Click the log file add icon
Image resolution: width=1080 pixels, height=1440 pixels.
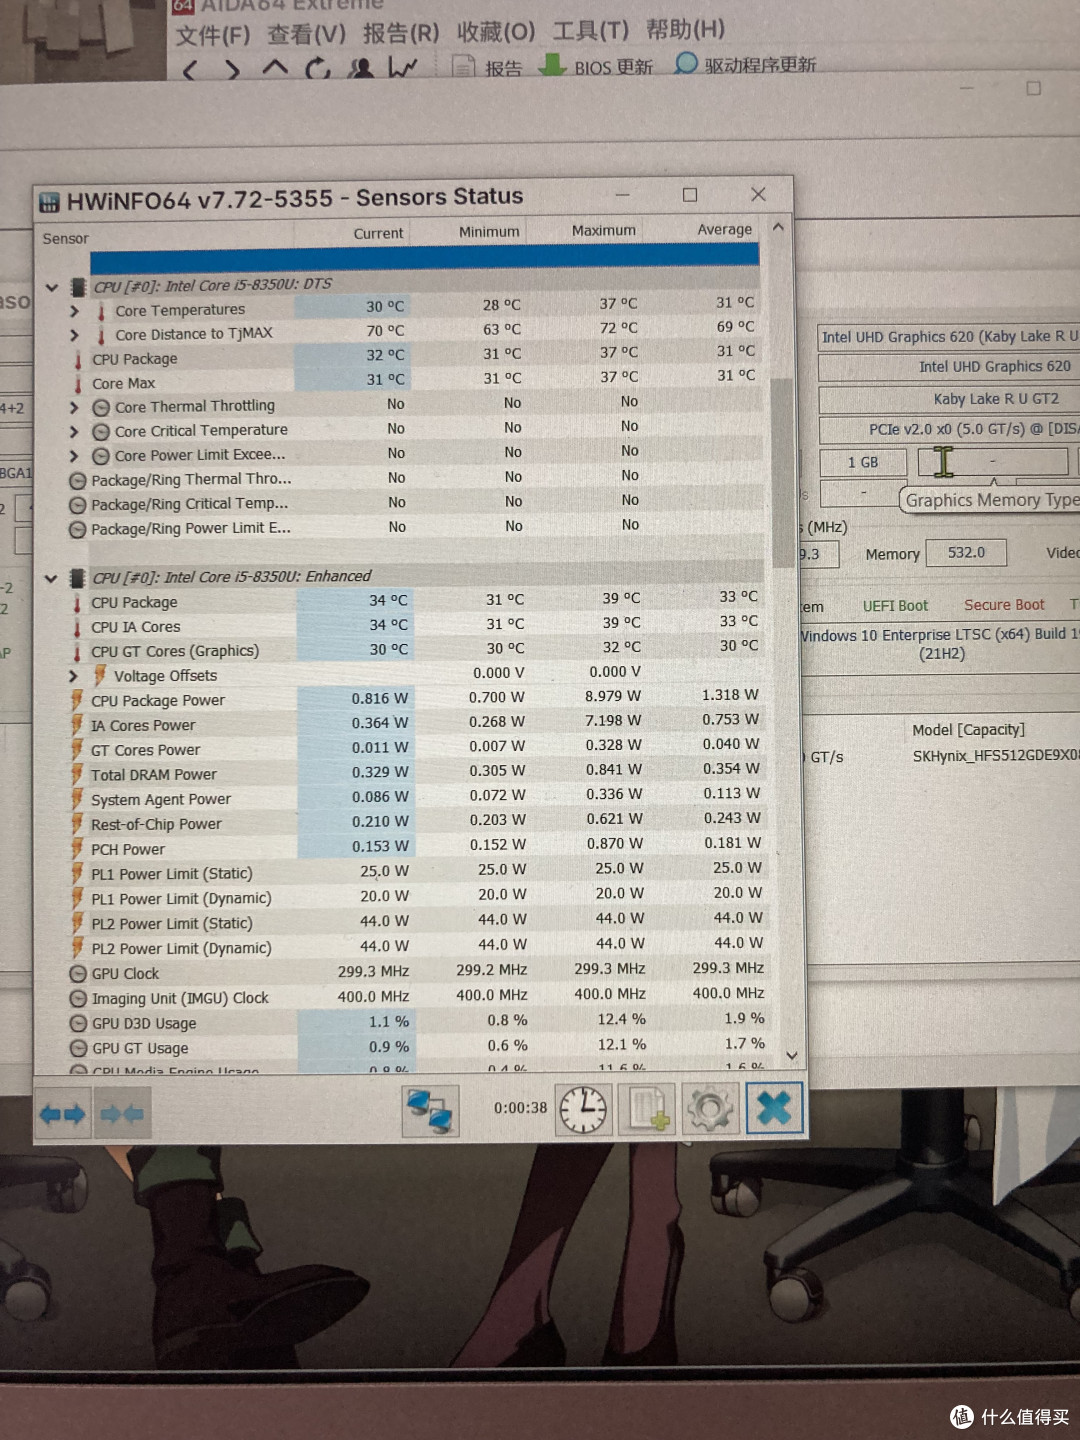pyautogui.click(x=646, y=1110)
